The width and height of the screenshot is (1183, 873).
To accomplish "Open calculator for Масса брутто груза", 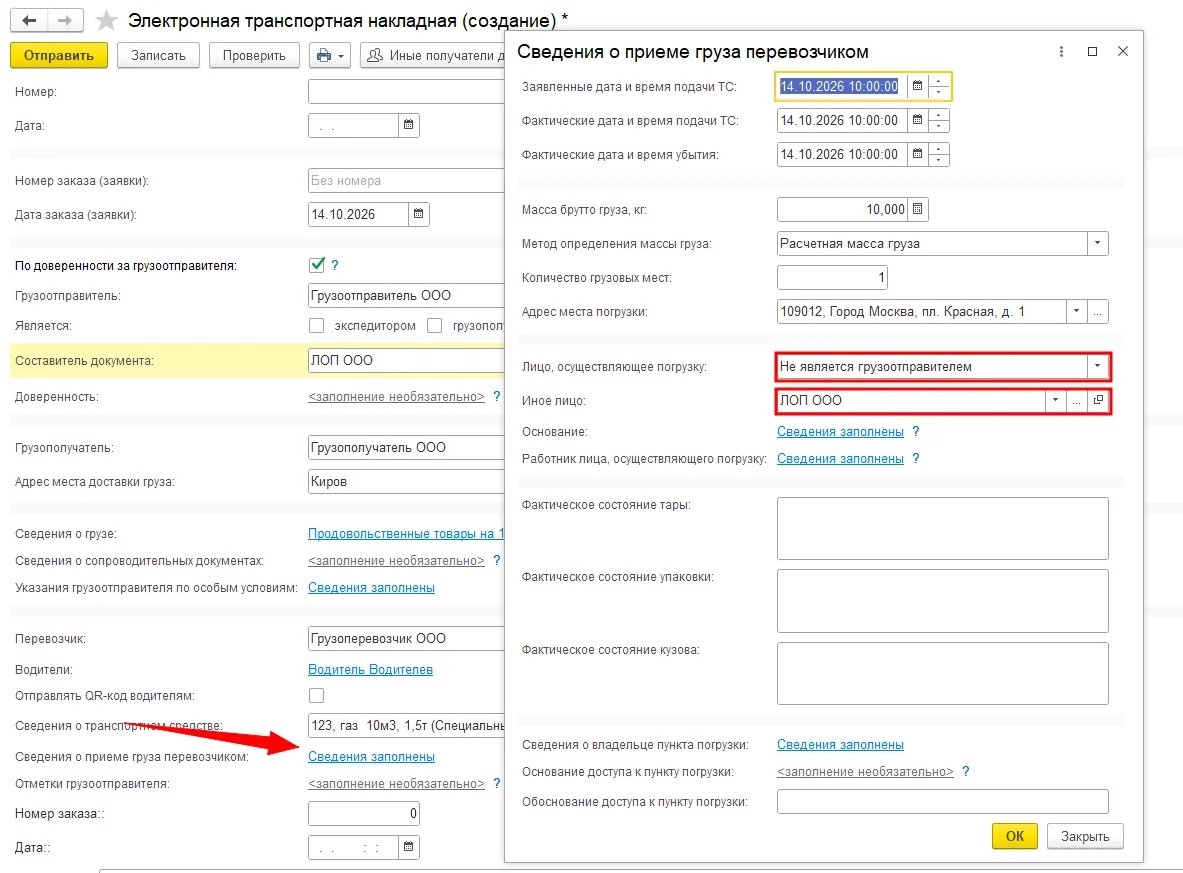I will [917, 209].
